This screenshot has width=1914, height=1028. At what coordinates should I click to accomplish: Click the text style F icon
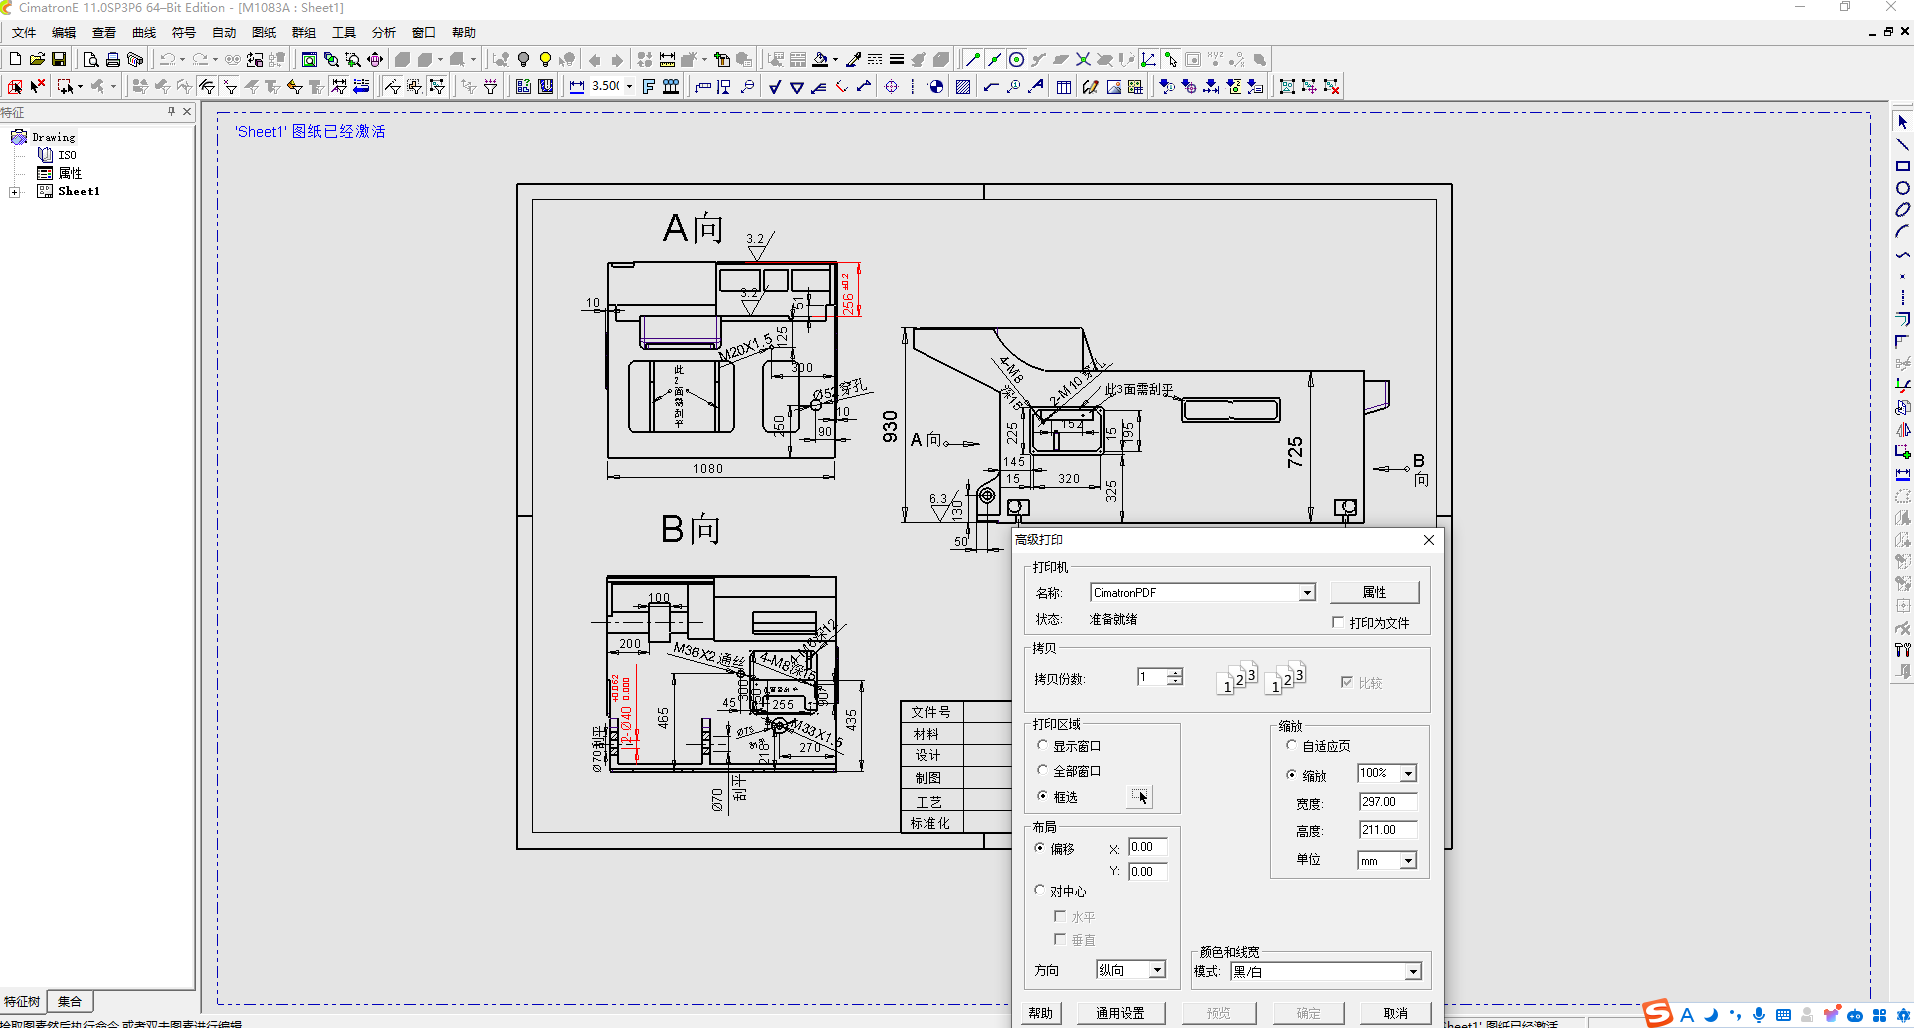coord(649,87)
